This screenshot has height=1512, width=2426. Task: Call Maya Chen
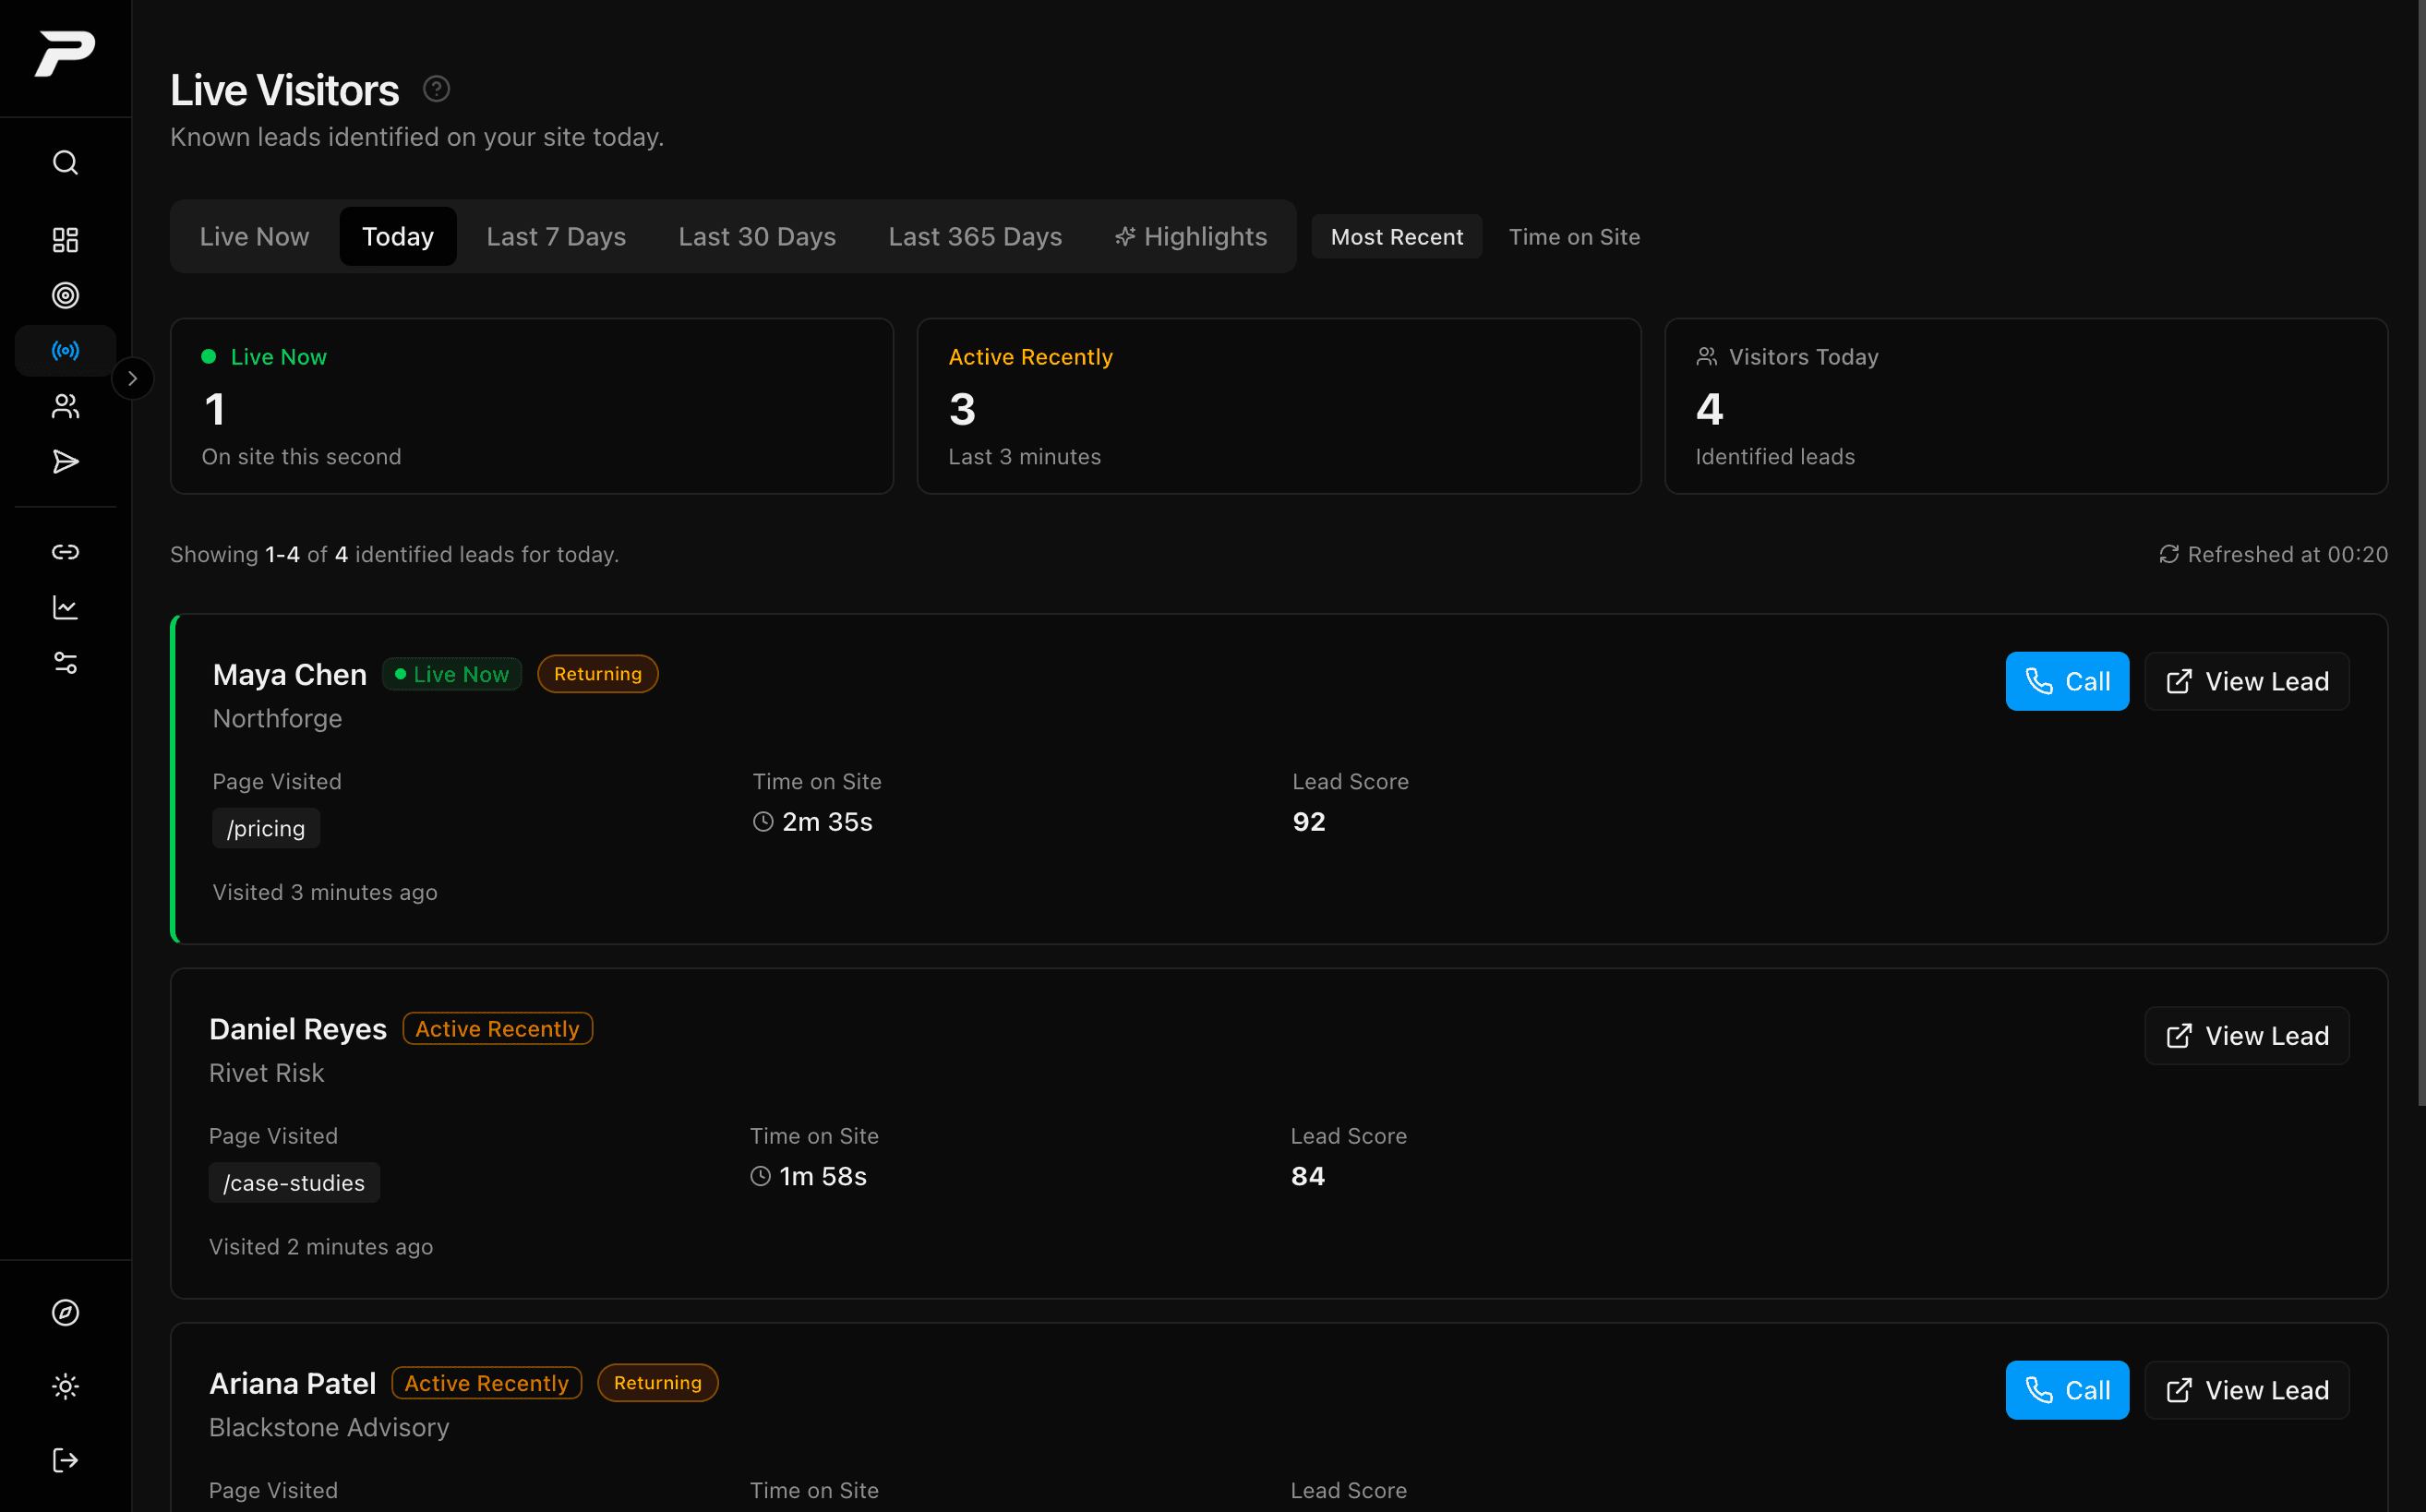coord(2067,682)
